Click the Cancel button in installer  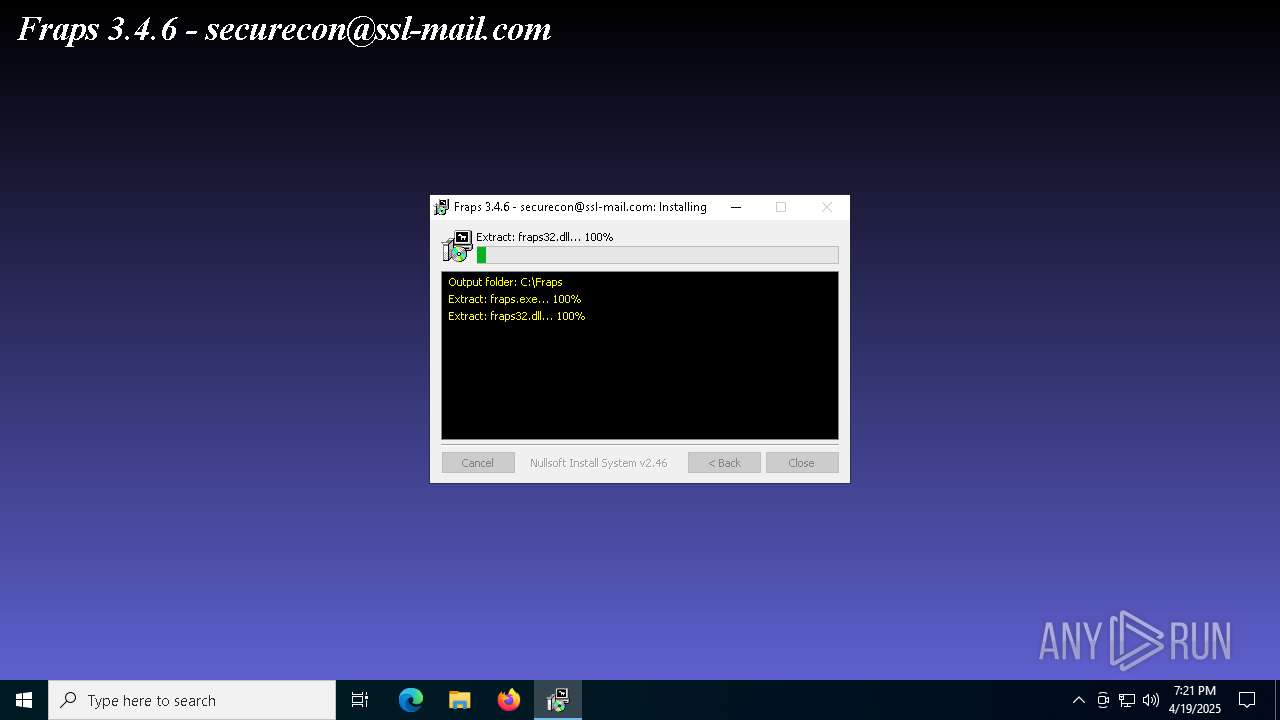click(x=478, y=463)
